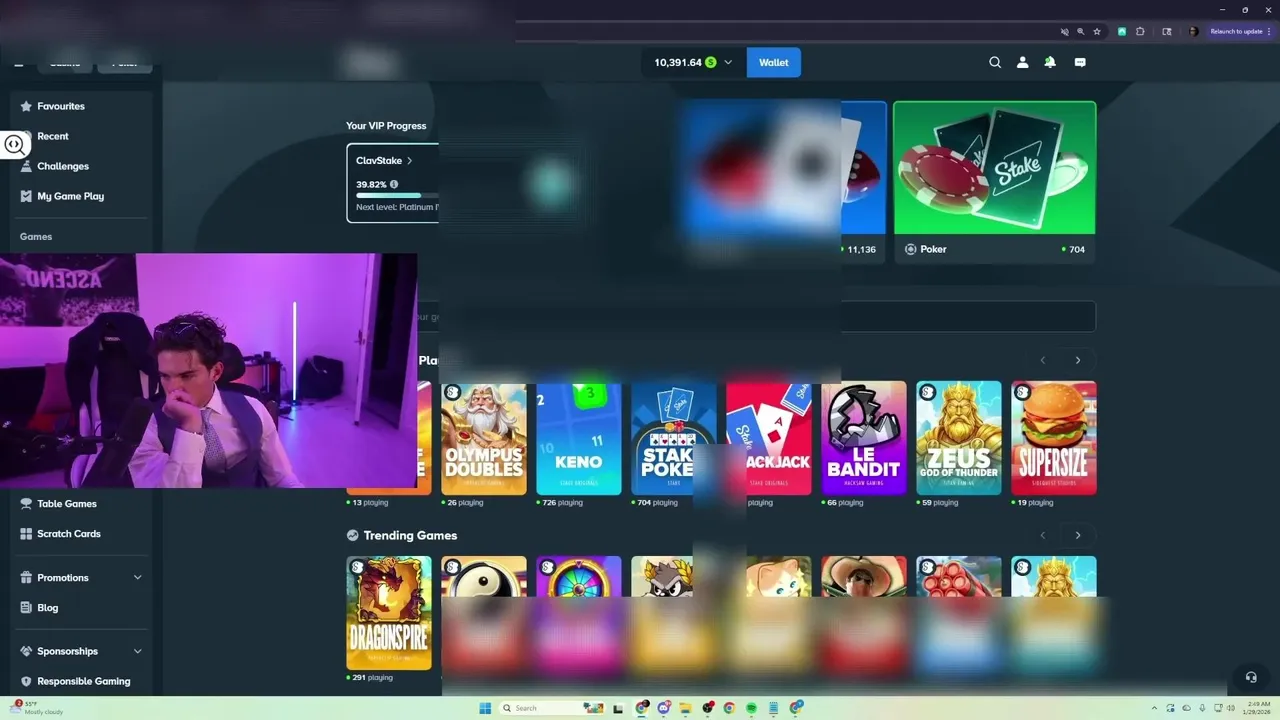Open the browser Extensions puzzle icon
This screenshot has height=720, width=1280.
[x=1140, y=32]
